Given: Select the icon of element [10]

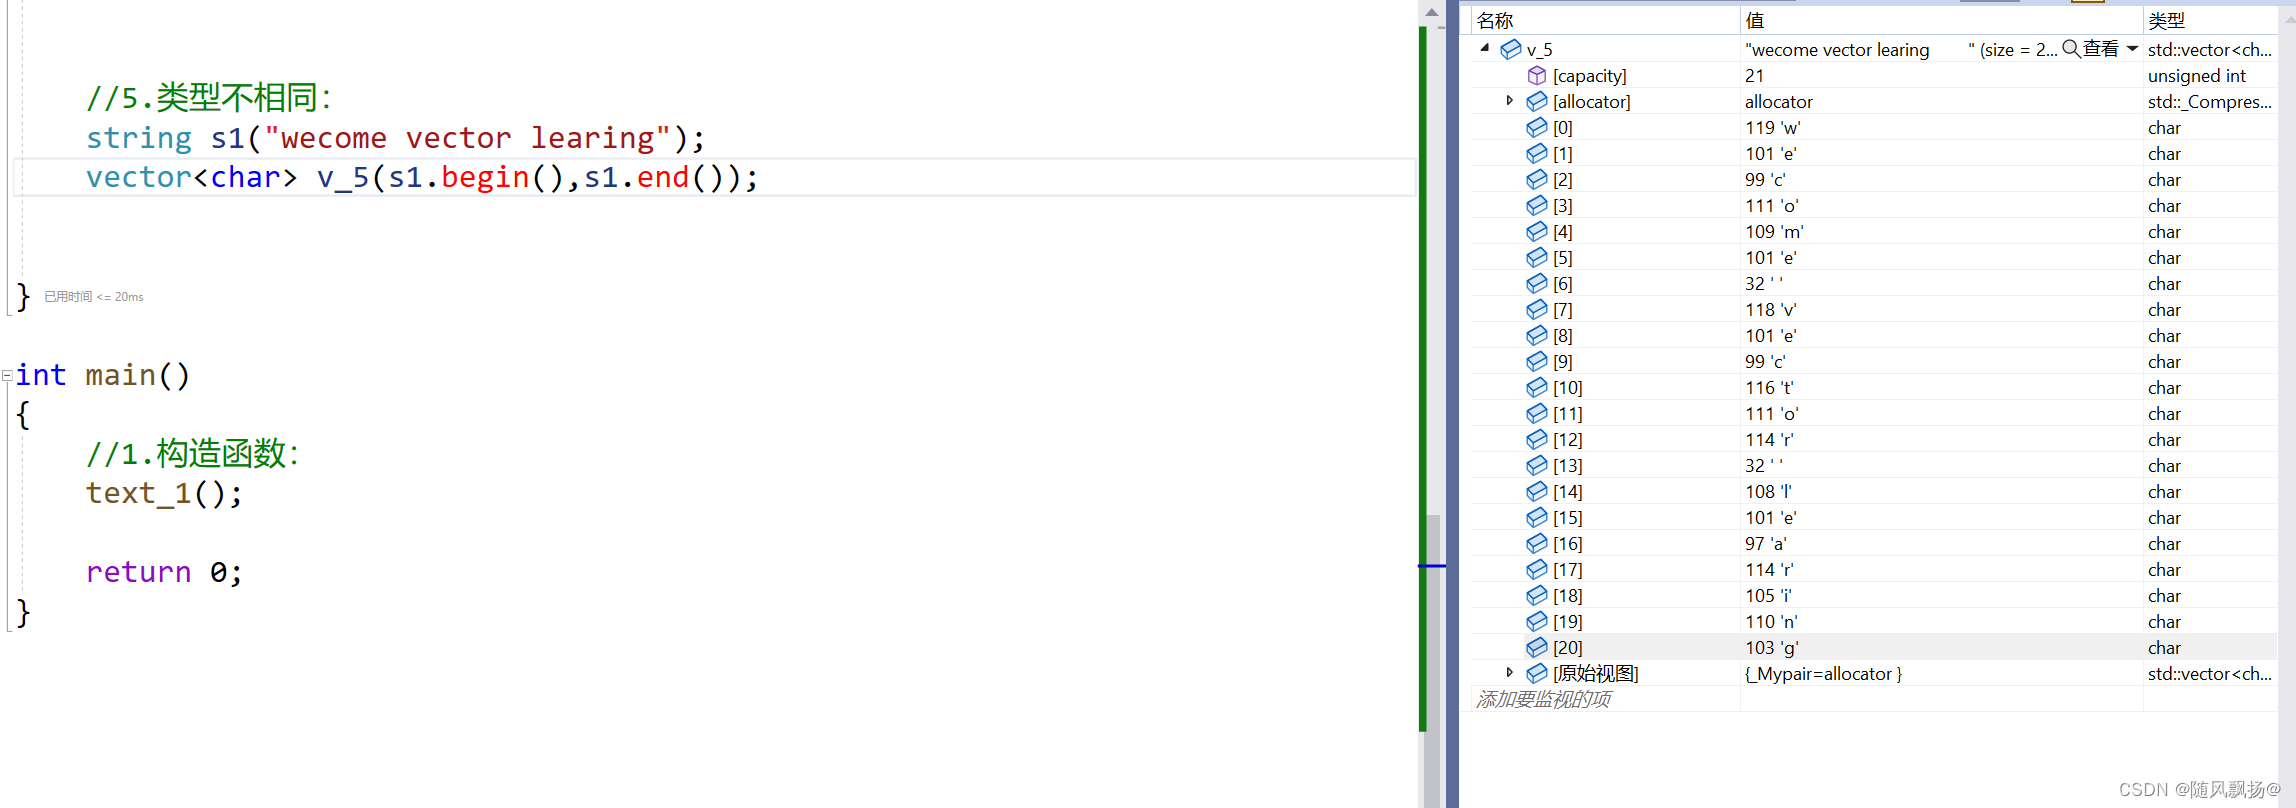Looking at the screenshot, I should click(1537, 387).
